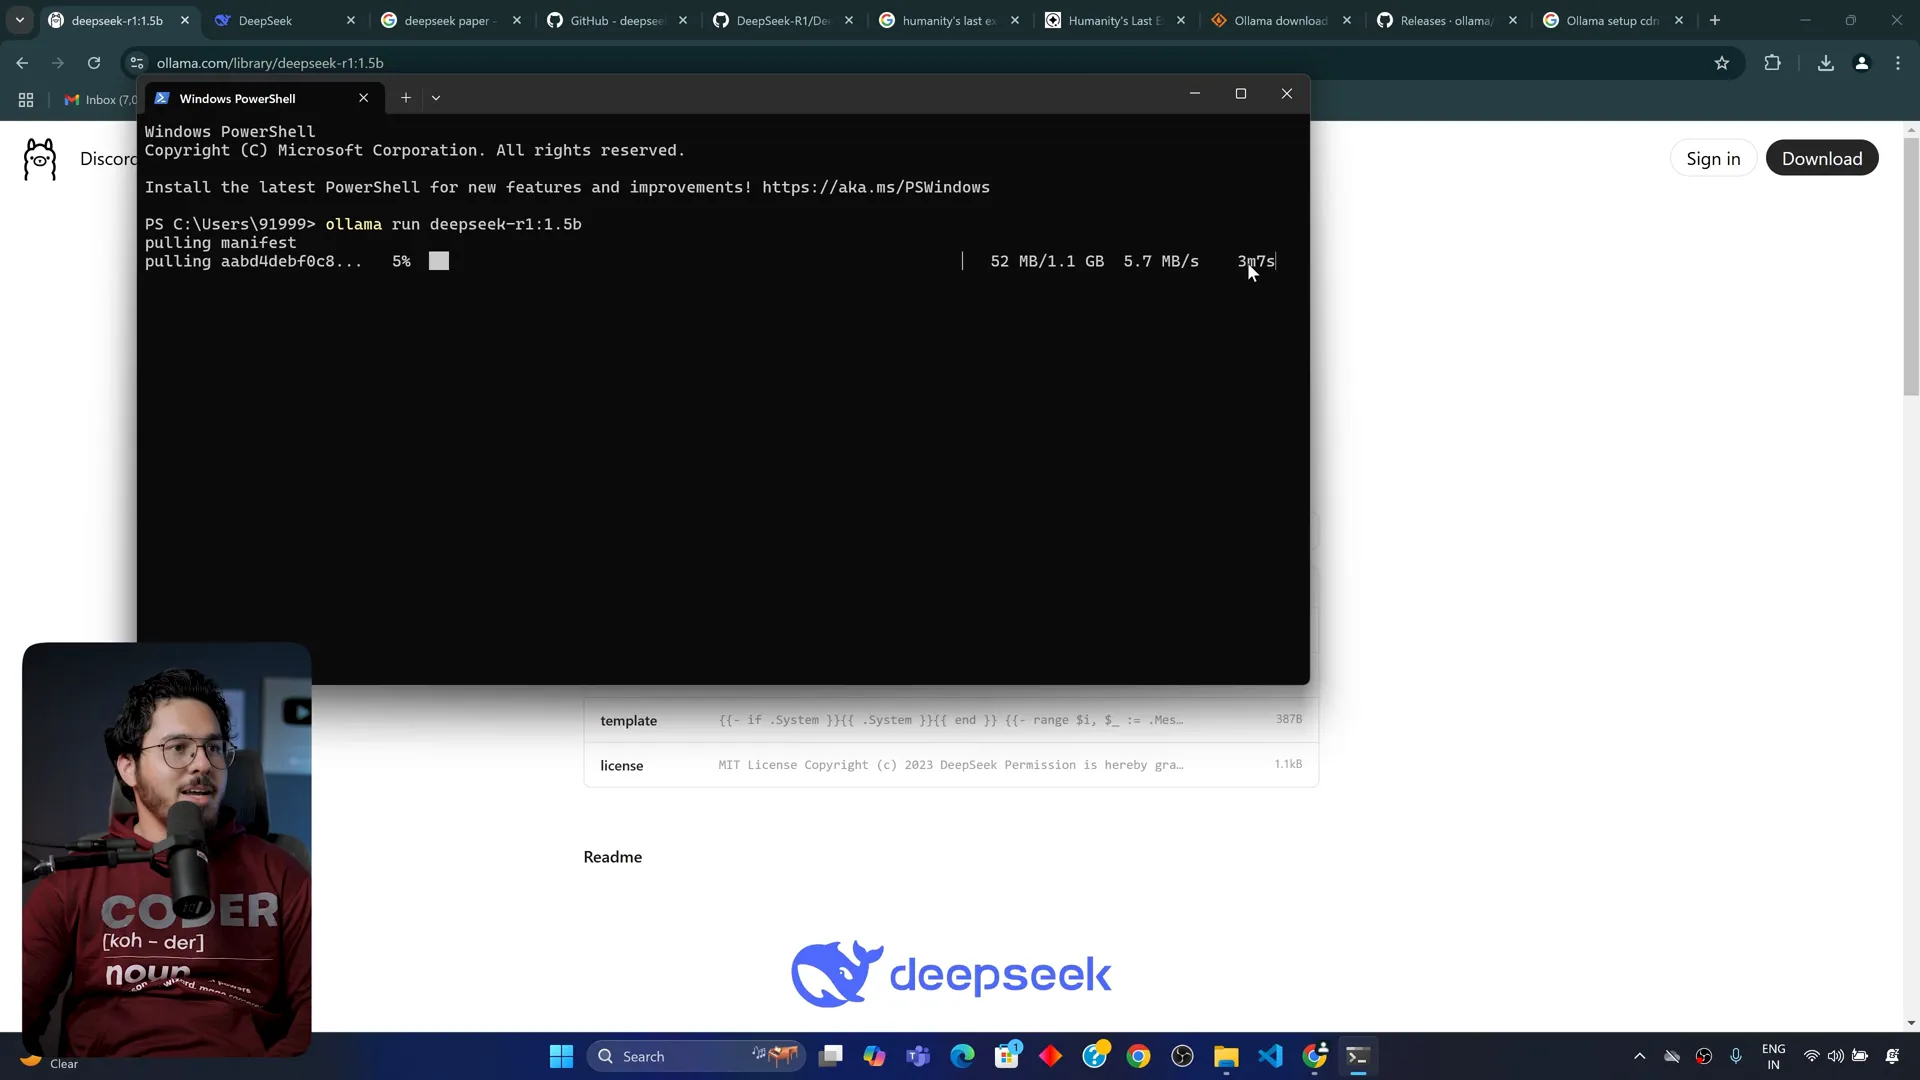1920x1080 pixels.
Task: Switch to the Ollama setup cdn tab
Action: coord(1613,20)
